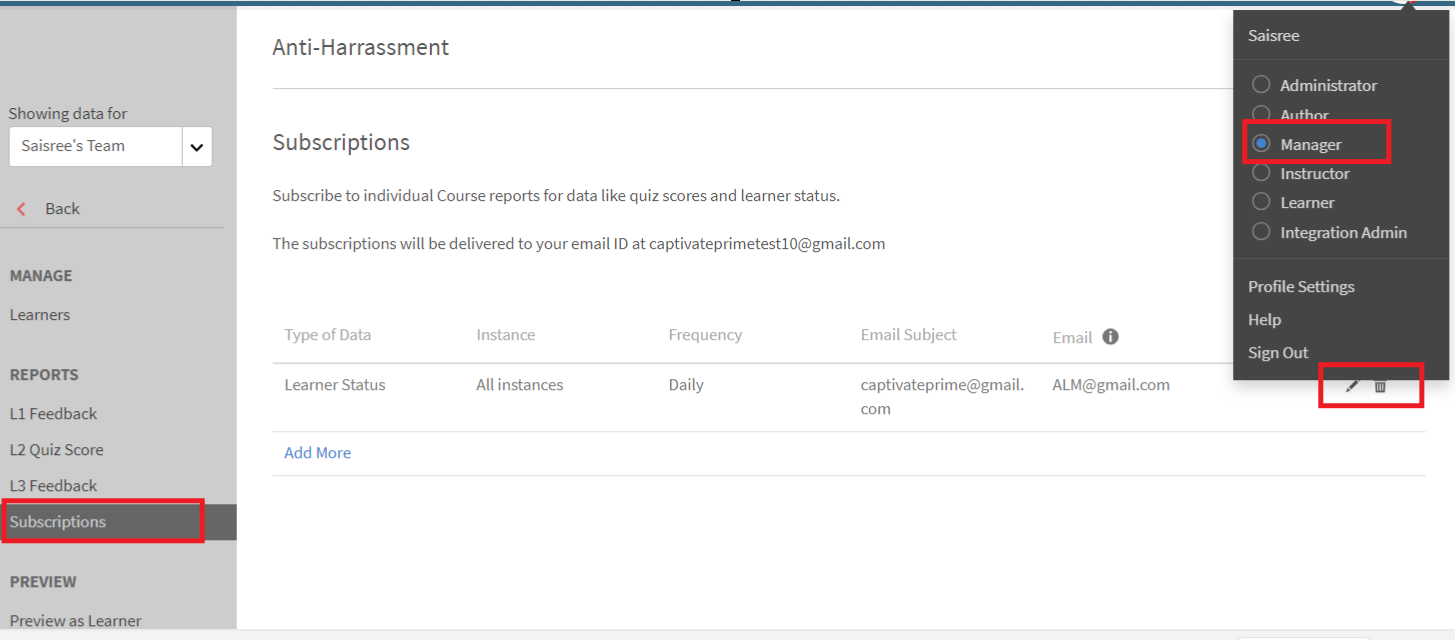Image resolution: width=1455 pixels, height=640 pixels.
Task: Select the Manager role radio button
Action: coord(1261,144)
